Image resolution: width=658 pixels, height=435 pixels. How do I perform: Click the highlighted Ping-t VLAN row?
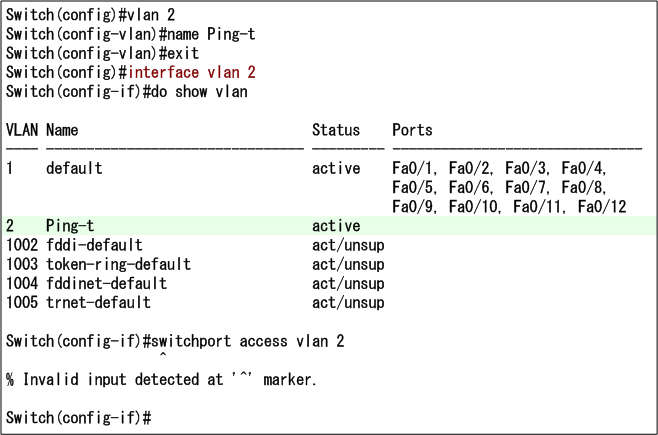(329, 225)
